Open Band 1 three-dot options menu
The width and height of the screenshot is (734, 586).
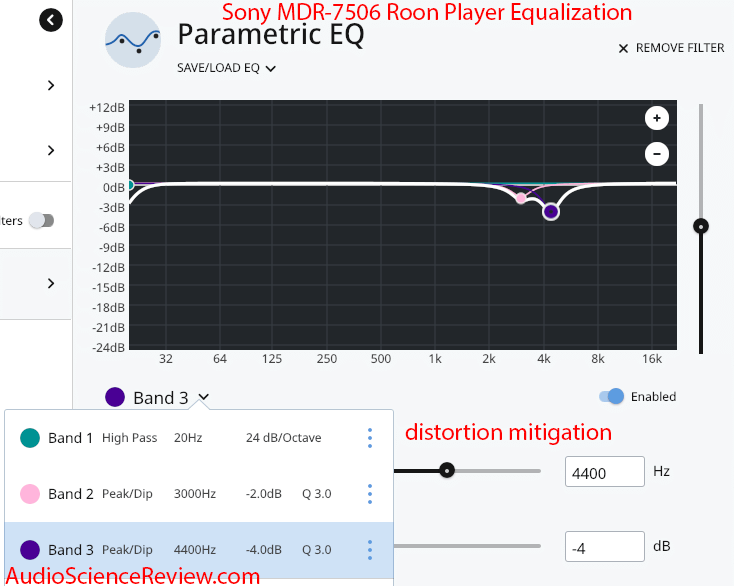(x=370, y=438)
